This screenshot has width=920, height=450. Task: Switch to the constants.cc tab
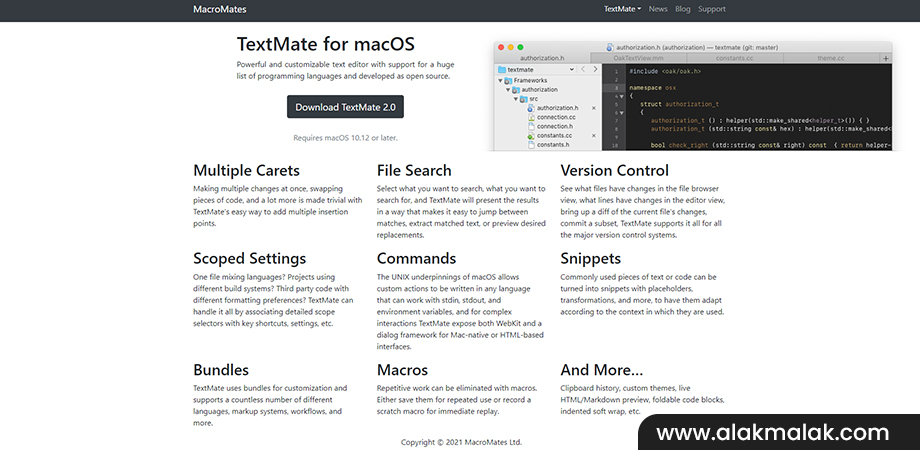[x=735, y=58]
